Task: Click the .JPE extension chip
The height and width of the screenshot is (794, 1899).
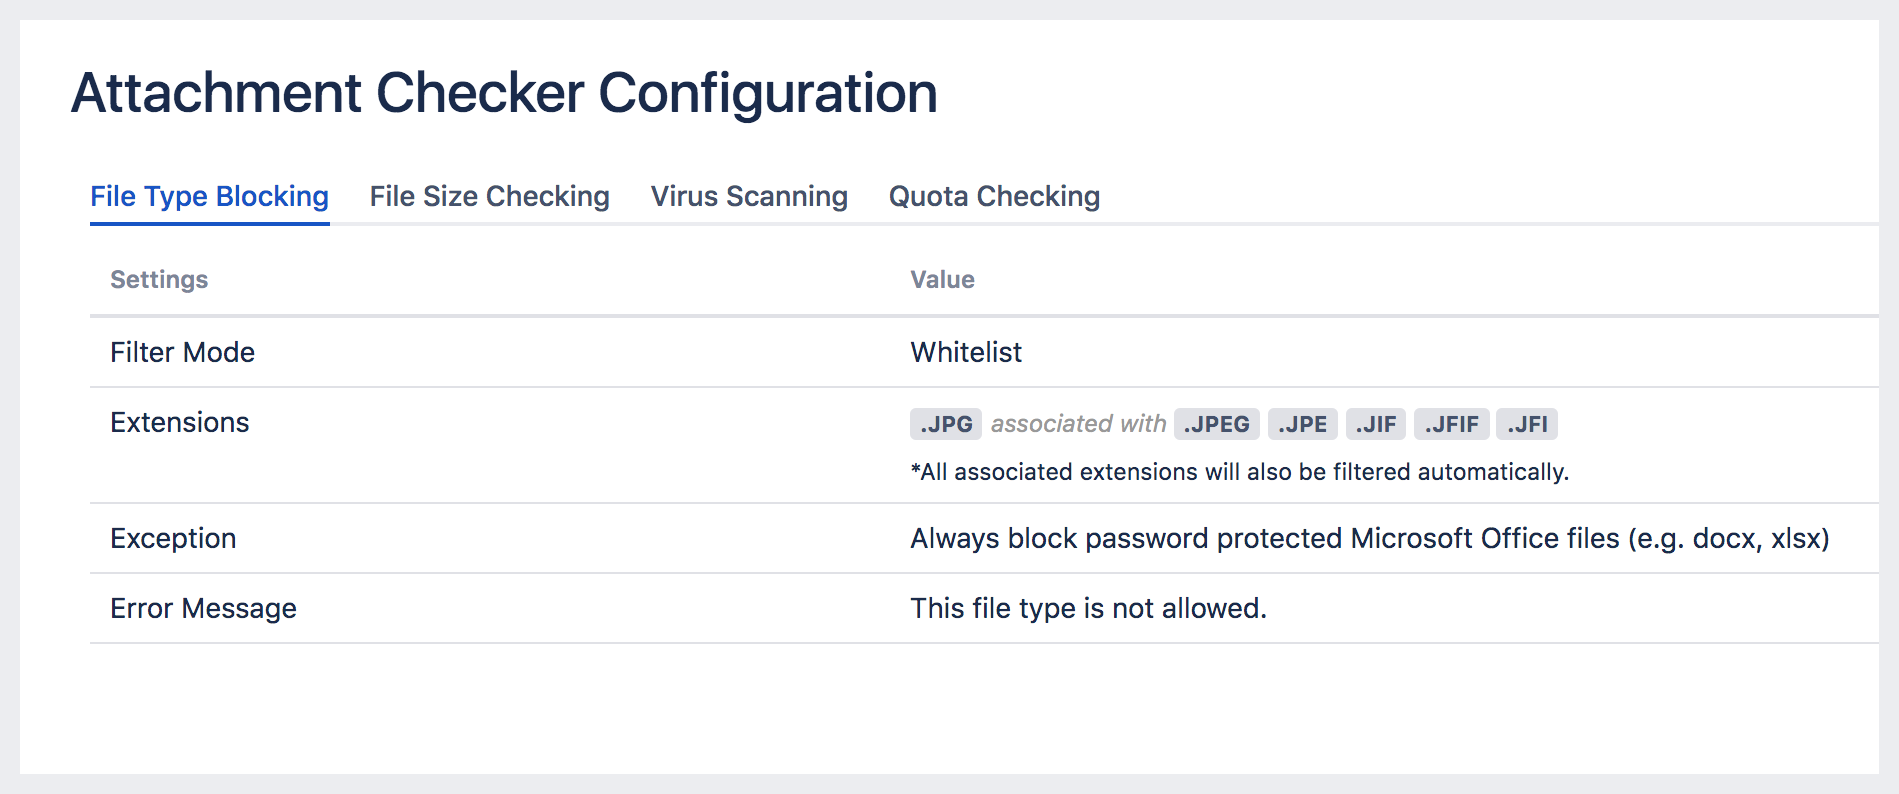Action: (x=1302, y=423)
